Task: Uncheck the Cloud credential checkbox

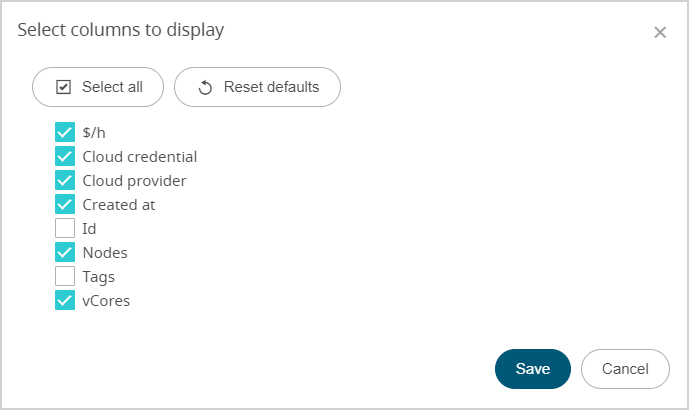Action: click(x=65, y=157)
